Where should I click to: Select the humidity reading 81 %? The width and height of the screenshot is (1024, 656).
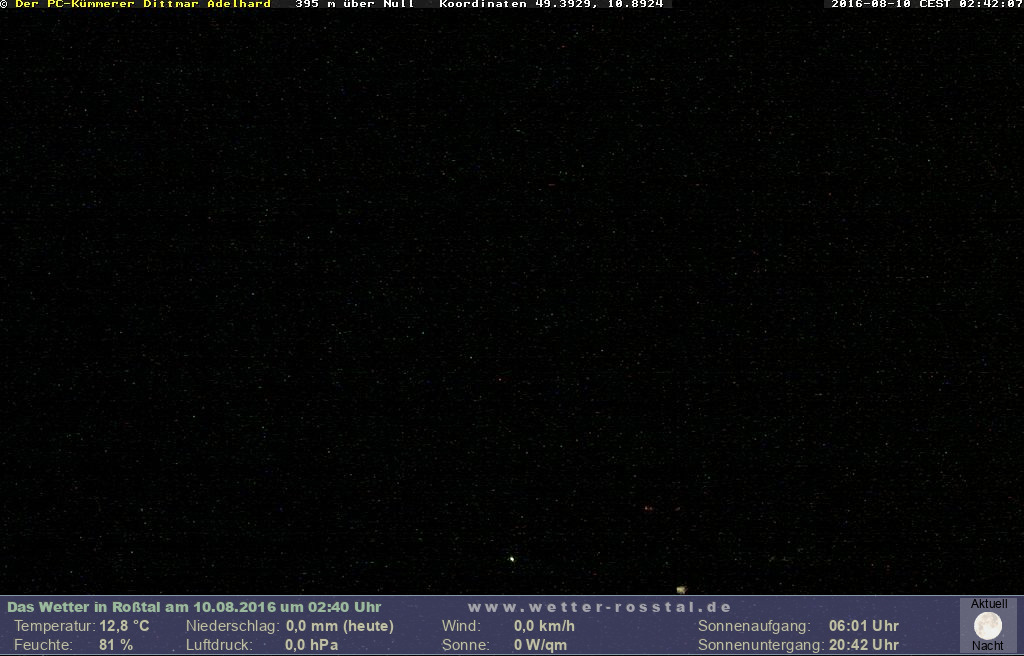click(x=116, y=645)
